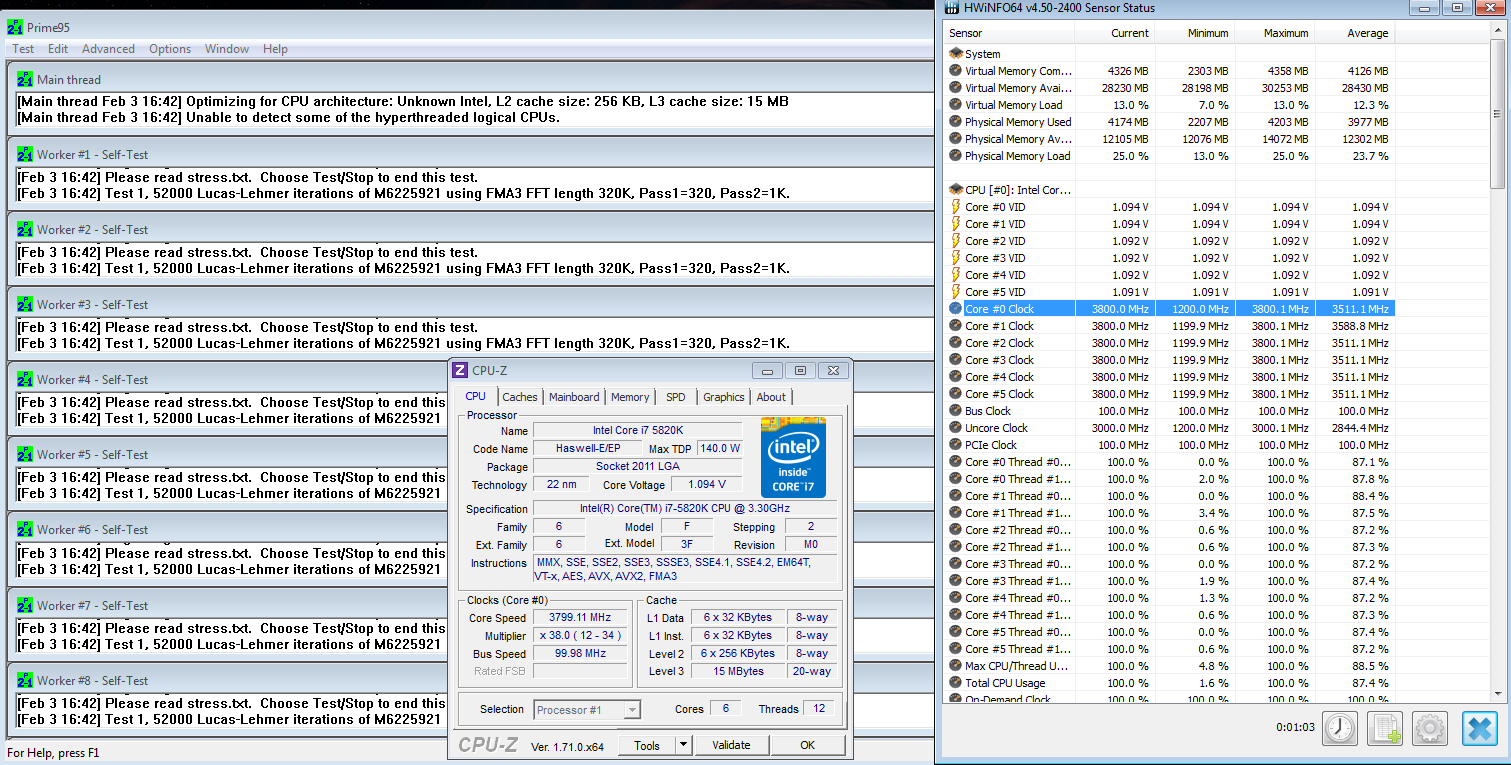Click the Worker #1 window icon in Prime95
The height and width of the screenshot is (765, 1511).
25,154
